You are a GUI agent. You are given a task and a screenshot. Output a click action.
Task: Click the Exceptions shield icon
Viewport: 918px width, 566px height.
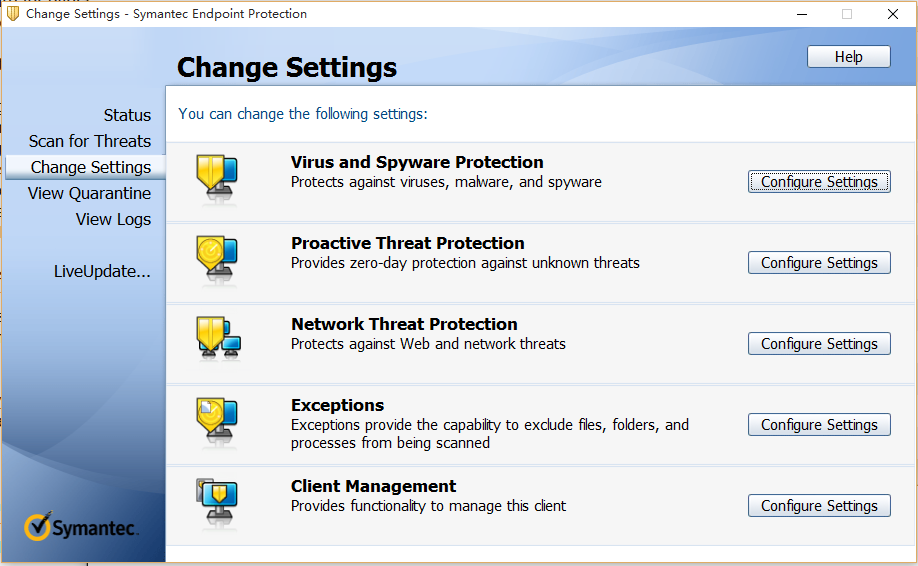click(x=217, y=419)
